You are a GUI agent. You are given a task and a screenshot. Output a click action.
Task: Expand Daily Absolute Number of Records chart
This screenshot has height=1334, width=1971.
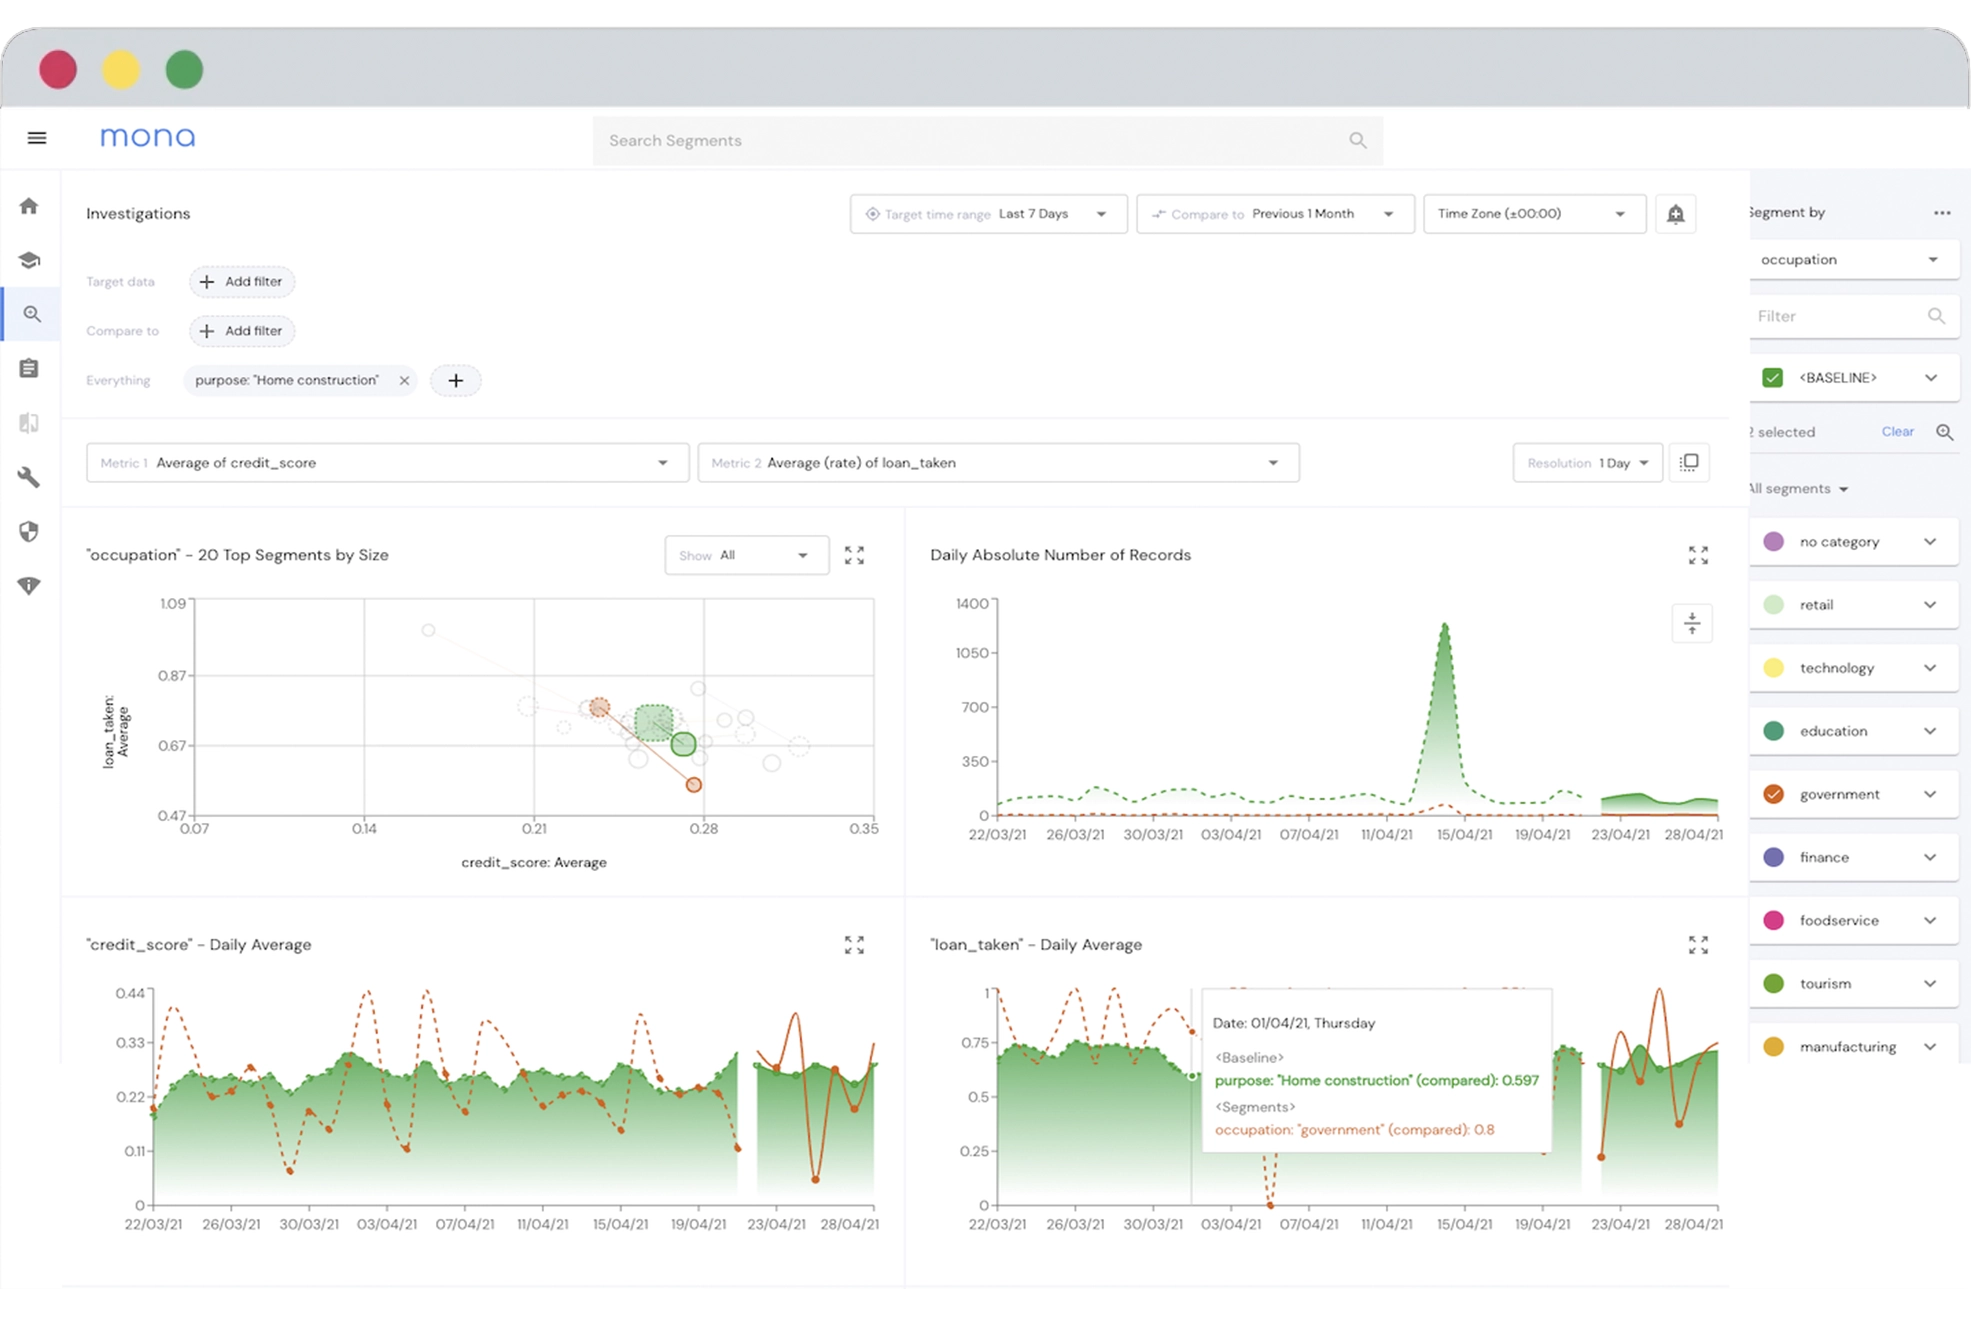(x=1698, y=555)
